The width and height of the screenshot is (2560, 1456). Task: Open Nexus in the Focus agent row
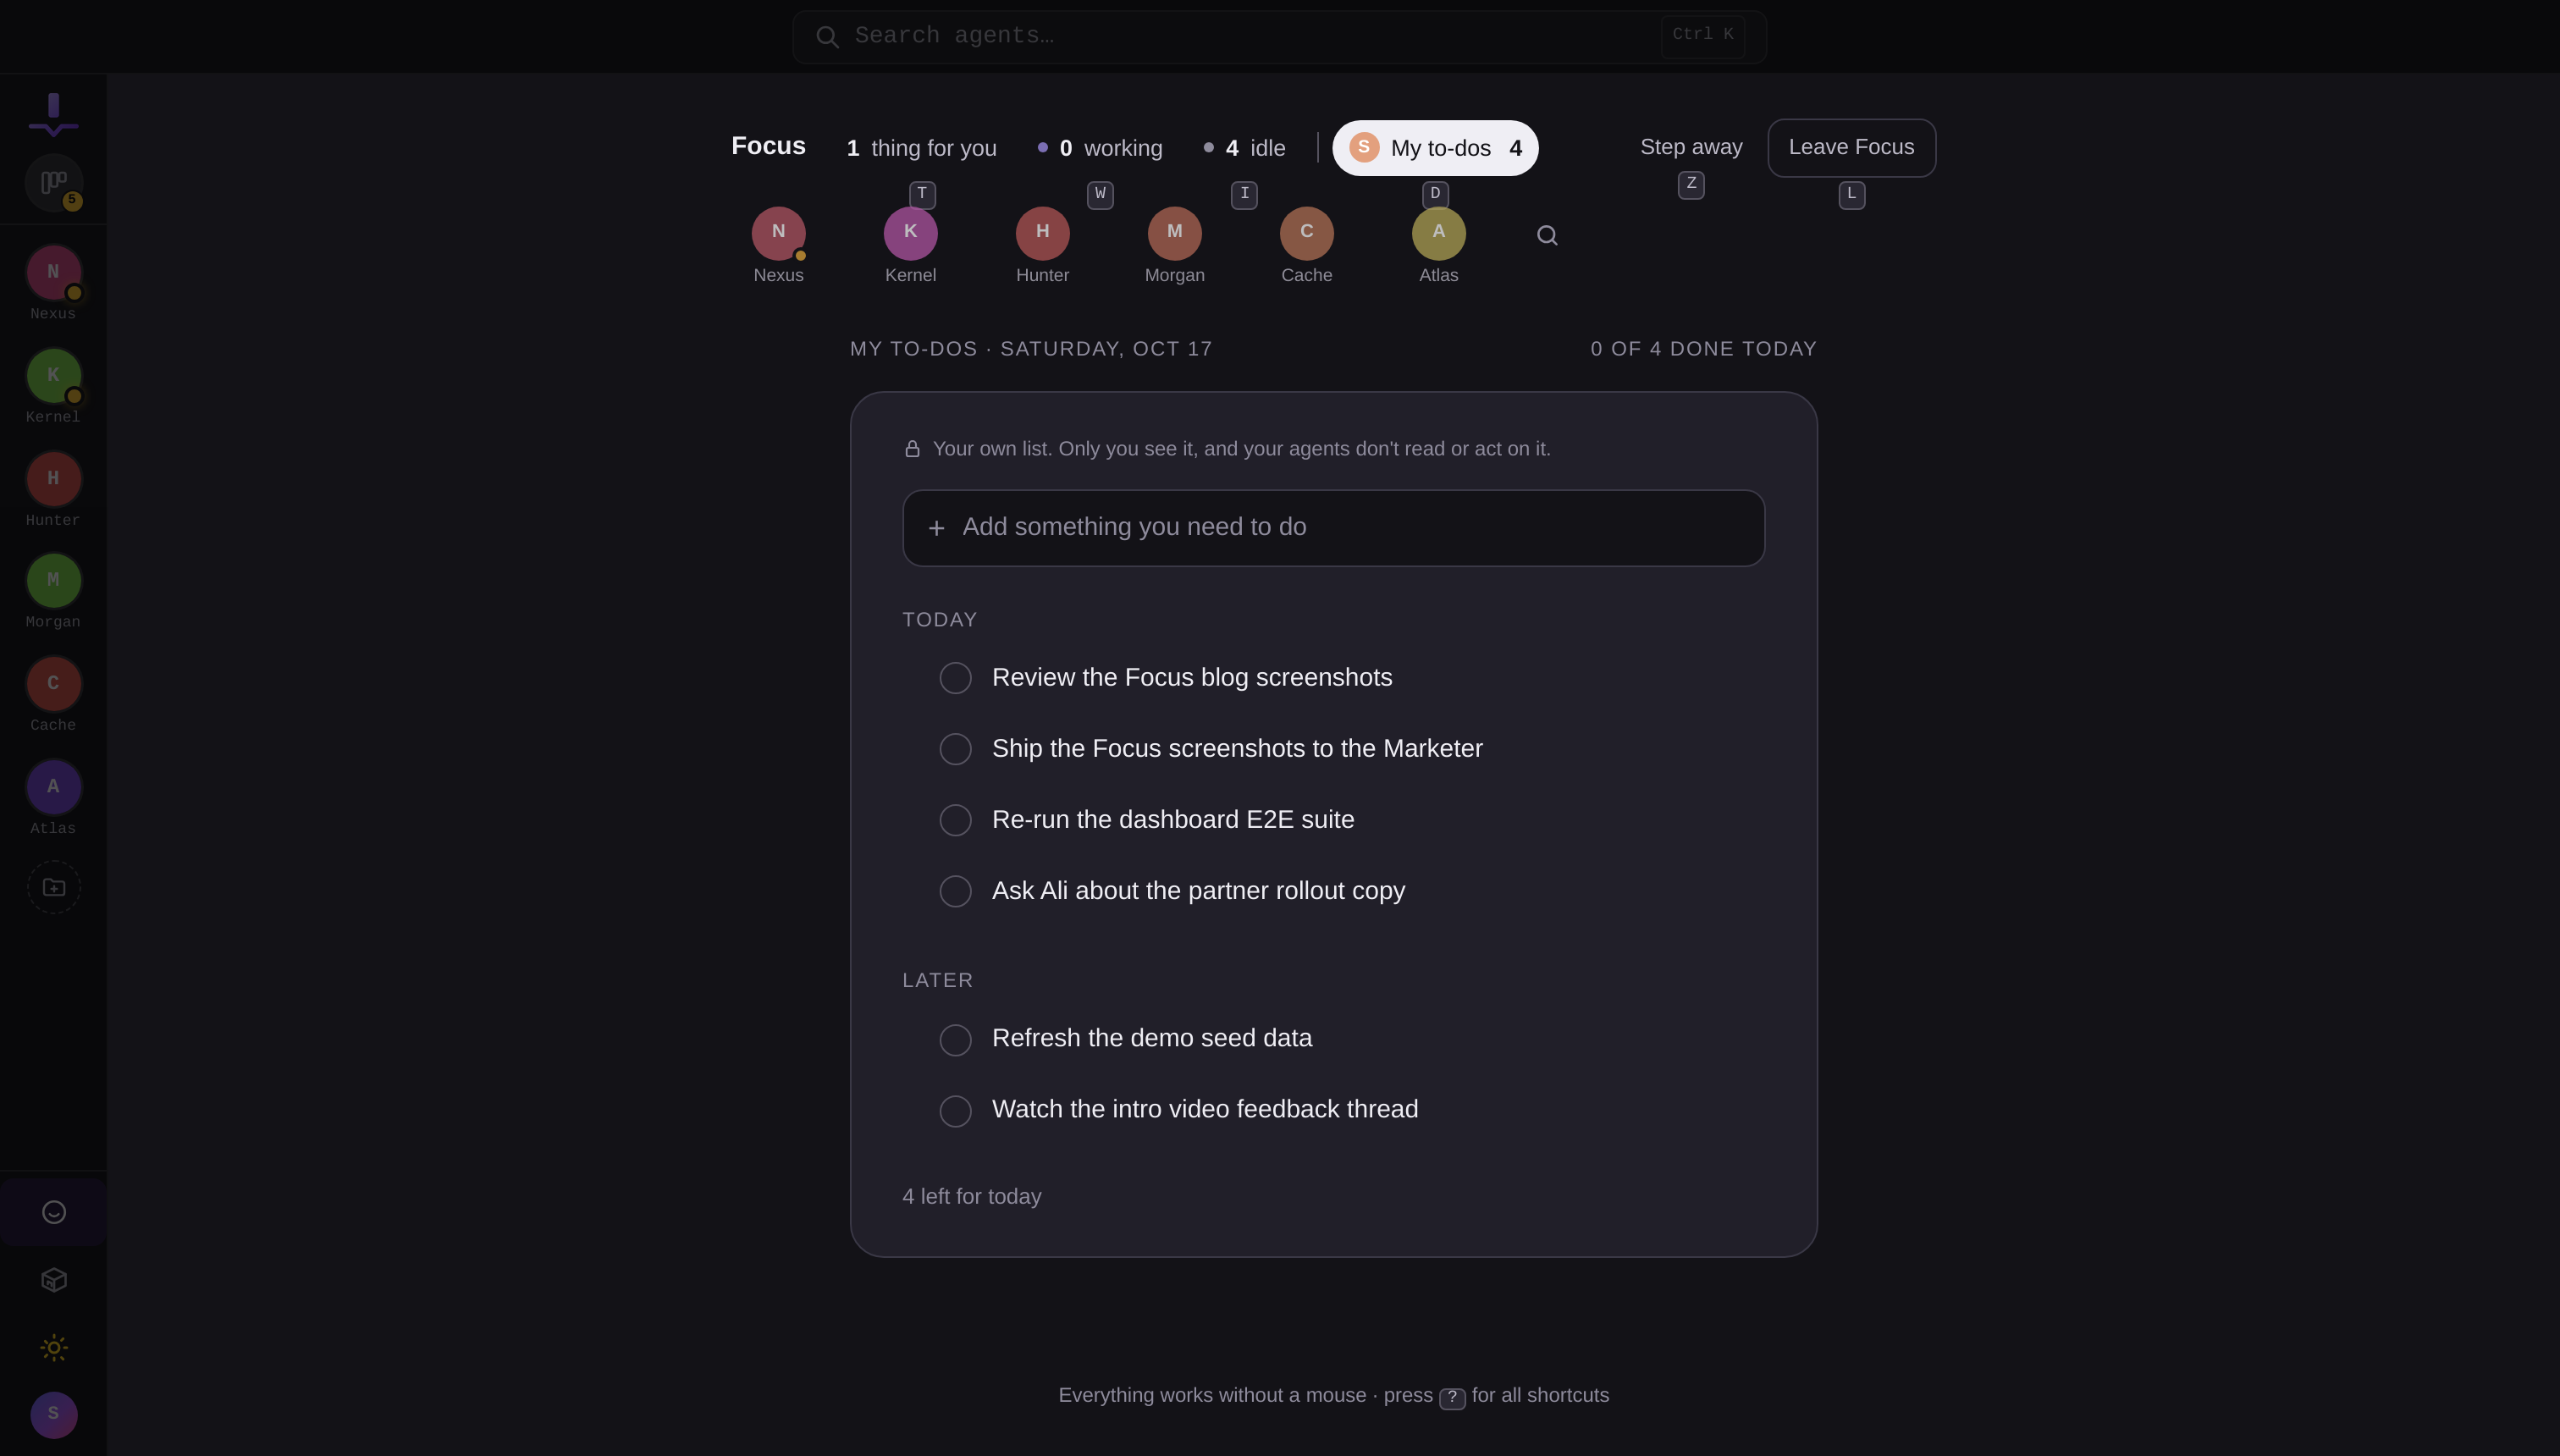(778, 234)
